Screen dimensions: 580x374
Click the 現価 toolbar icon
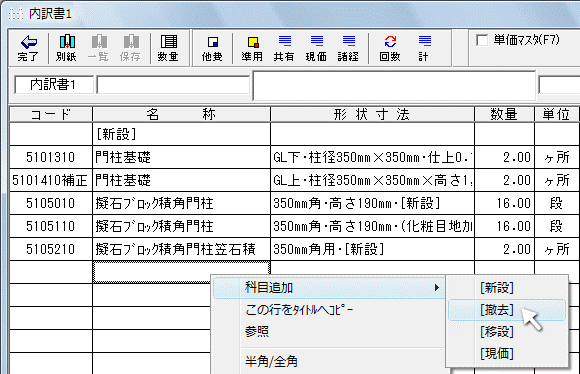pyautogui.click(x=317, y=40)
